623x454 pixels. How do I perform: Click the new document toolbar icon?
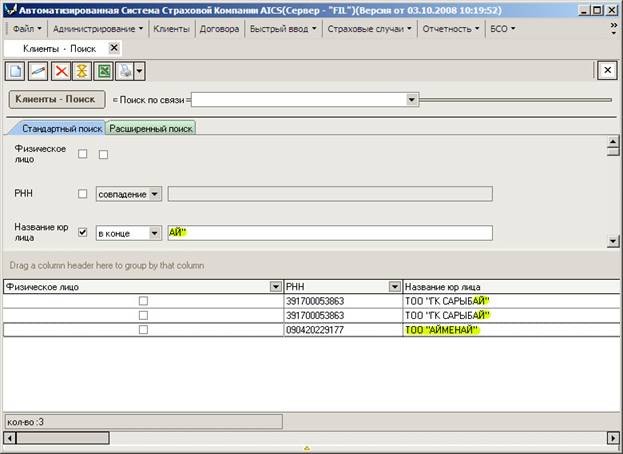[15, 70]
